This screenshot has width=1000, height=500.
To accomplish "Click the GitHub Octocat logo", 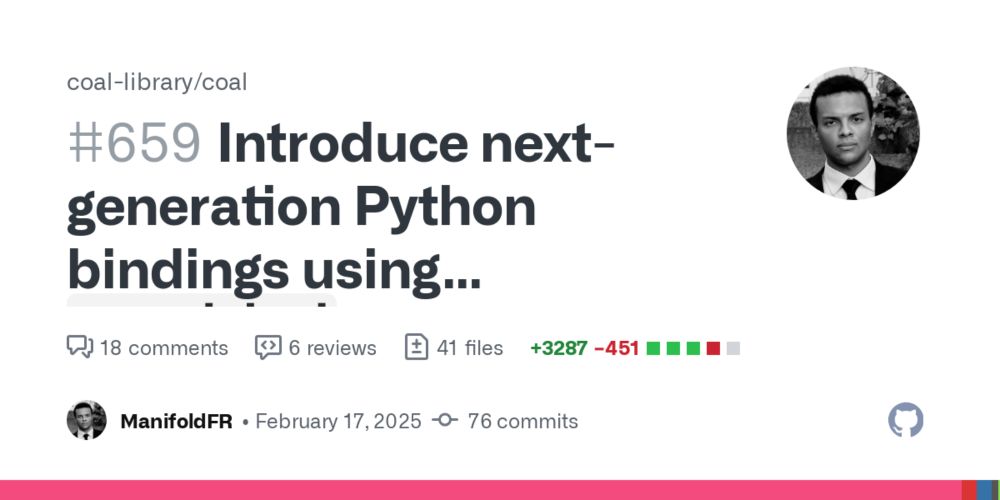I will [906, 420].
